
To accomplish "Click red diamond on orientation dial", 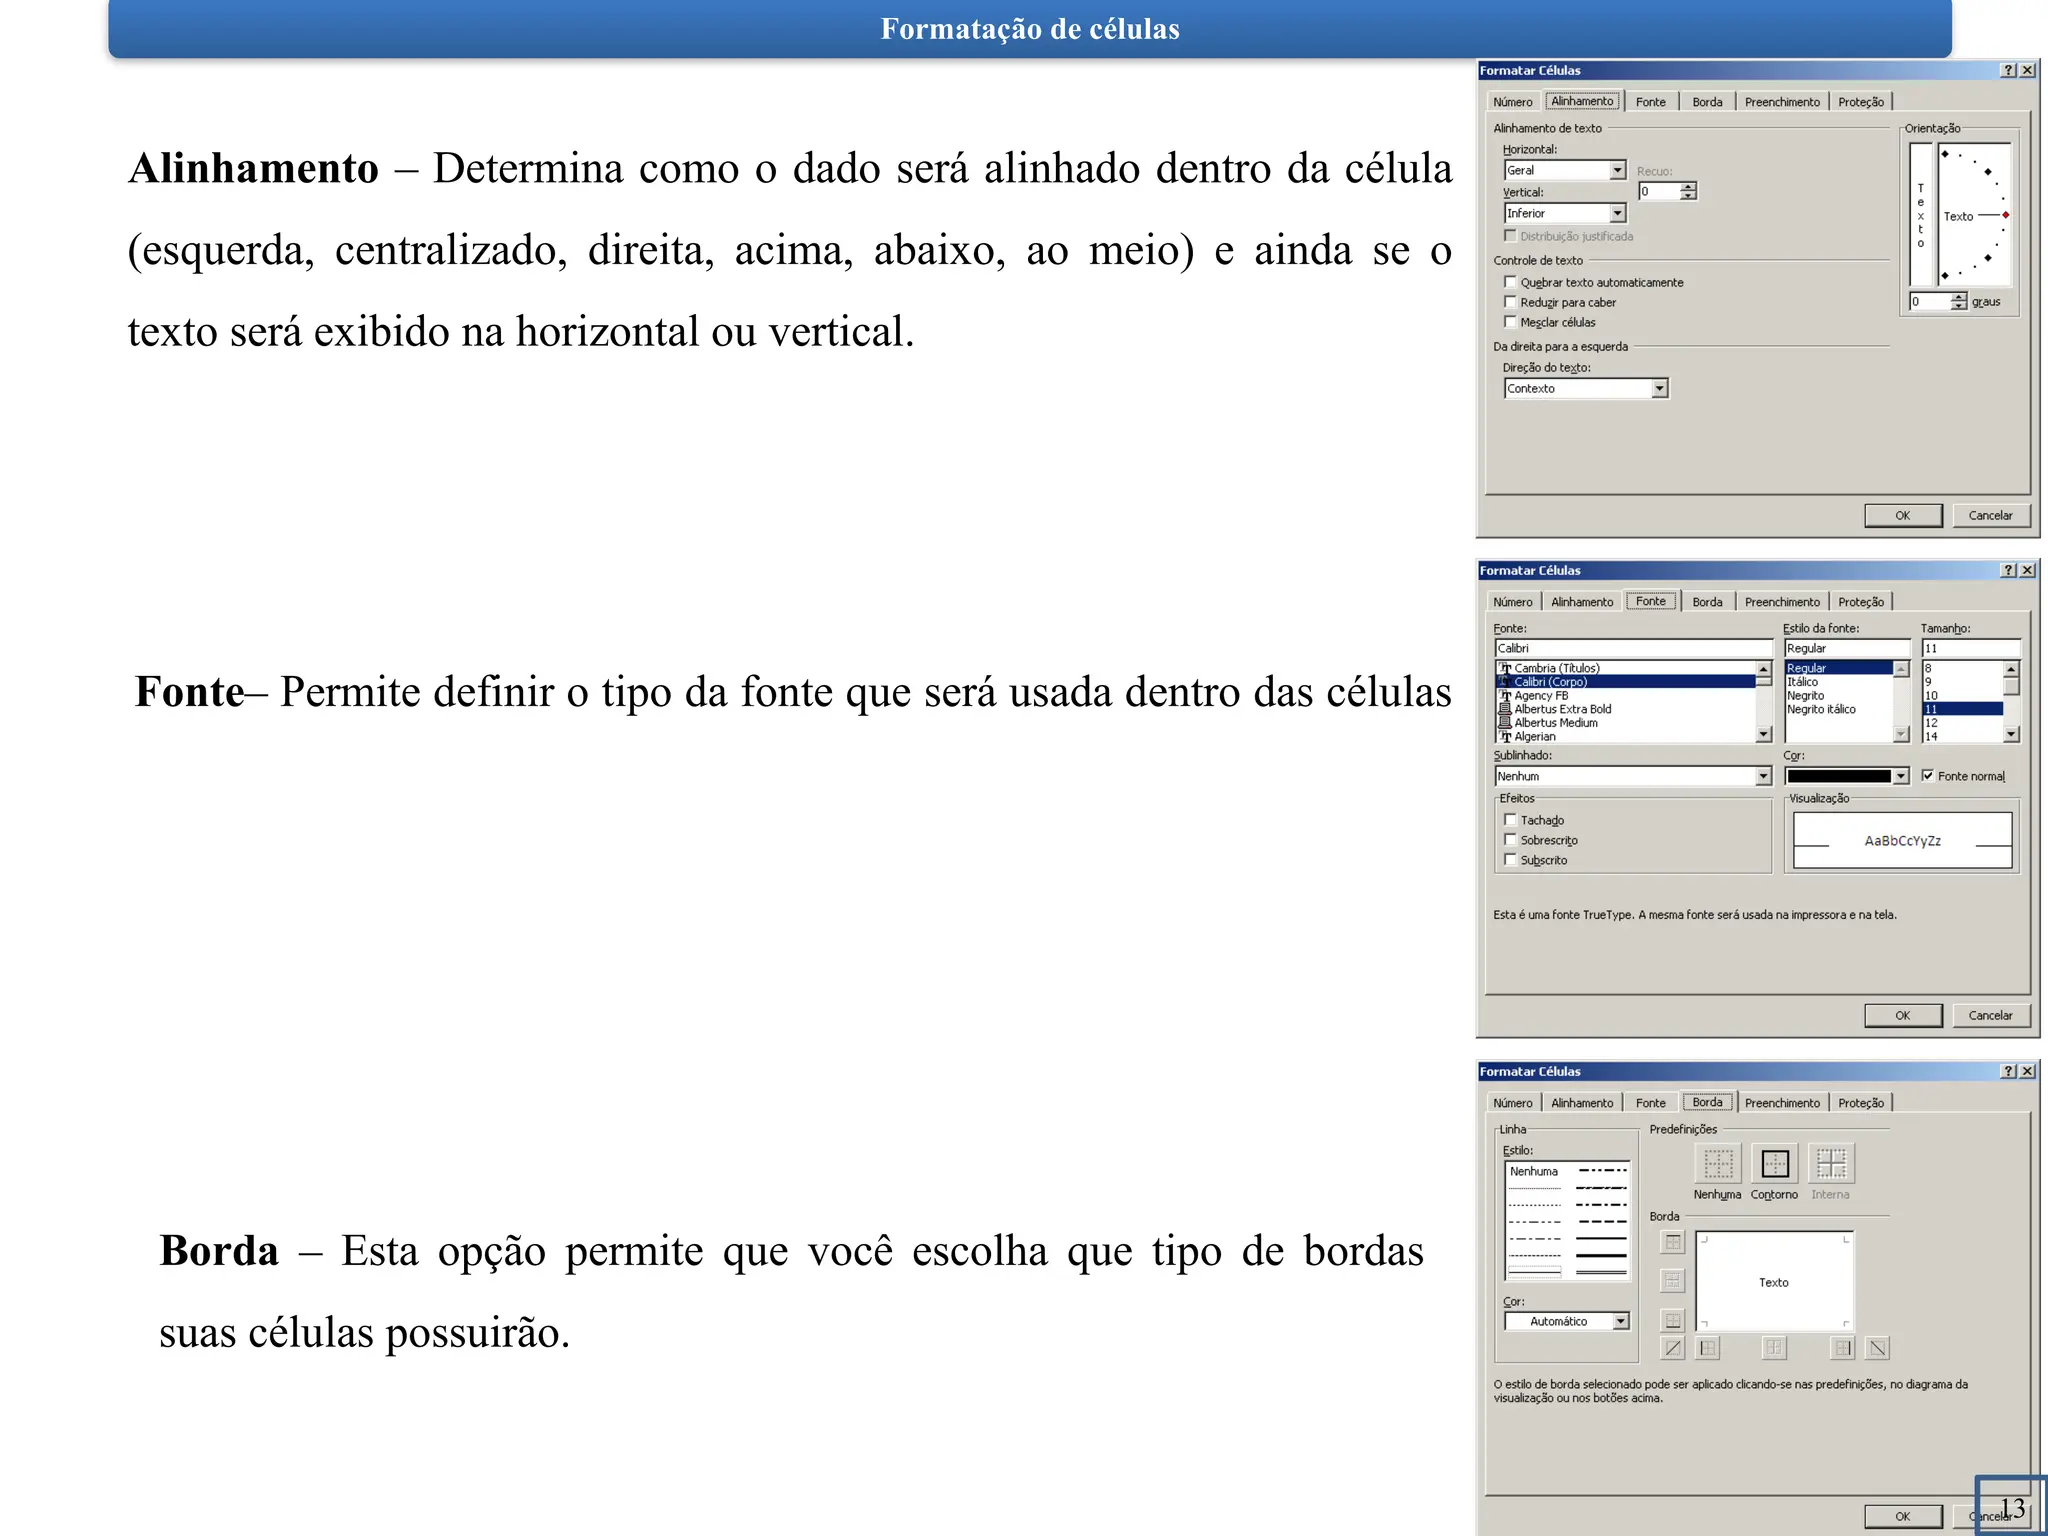I will pyautogui.click(x=2006, y=215).
